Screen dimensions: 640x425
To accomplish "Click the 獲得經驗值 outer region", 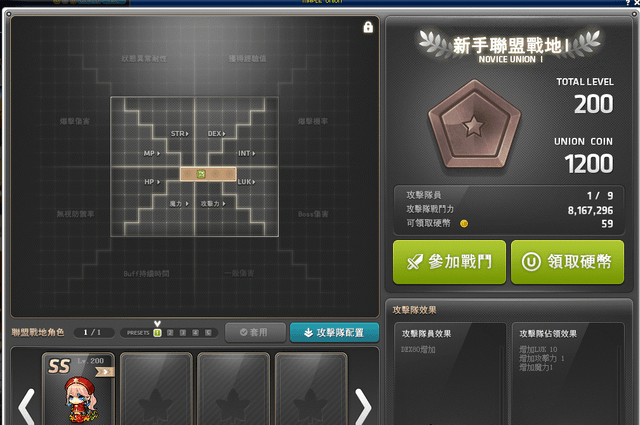I will click(x=247, y=59).
